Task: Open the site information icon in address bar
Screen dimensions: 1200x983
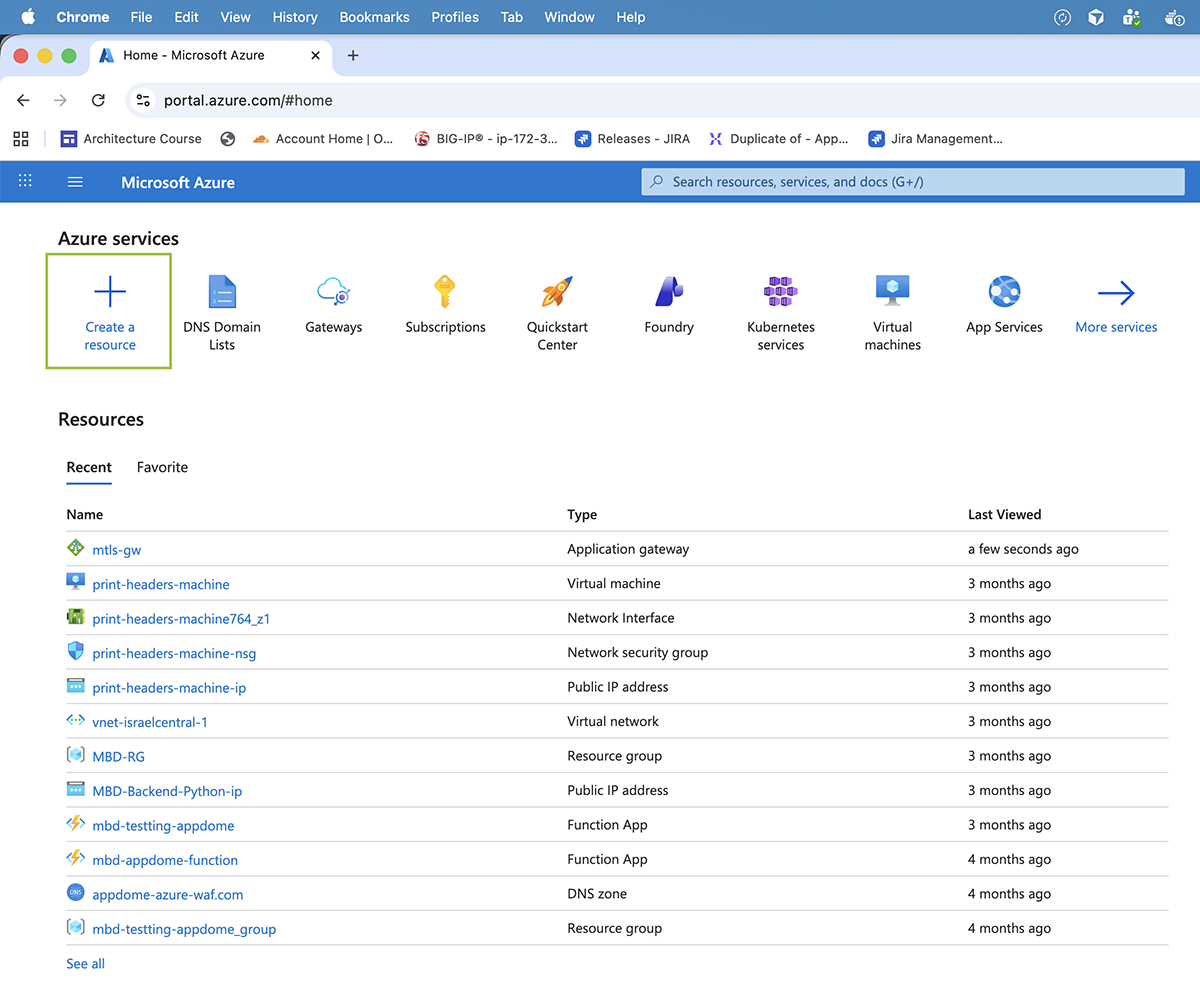Action: (143, 100)
